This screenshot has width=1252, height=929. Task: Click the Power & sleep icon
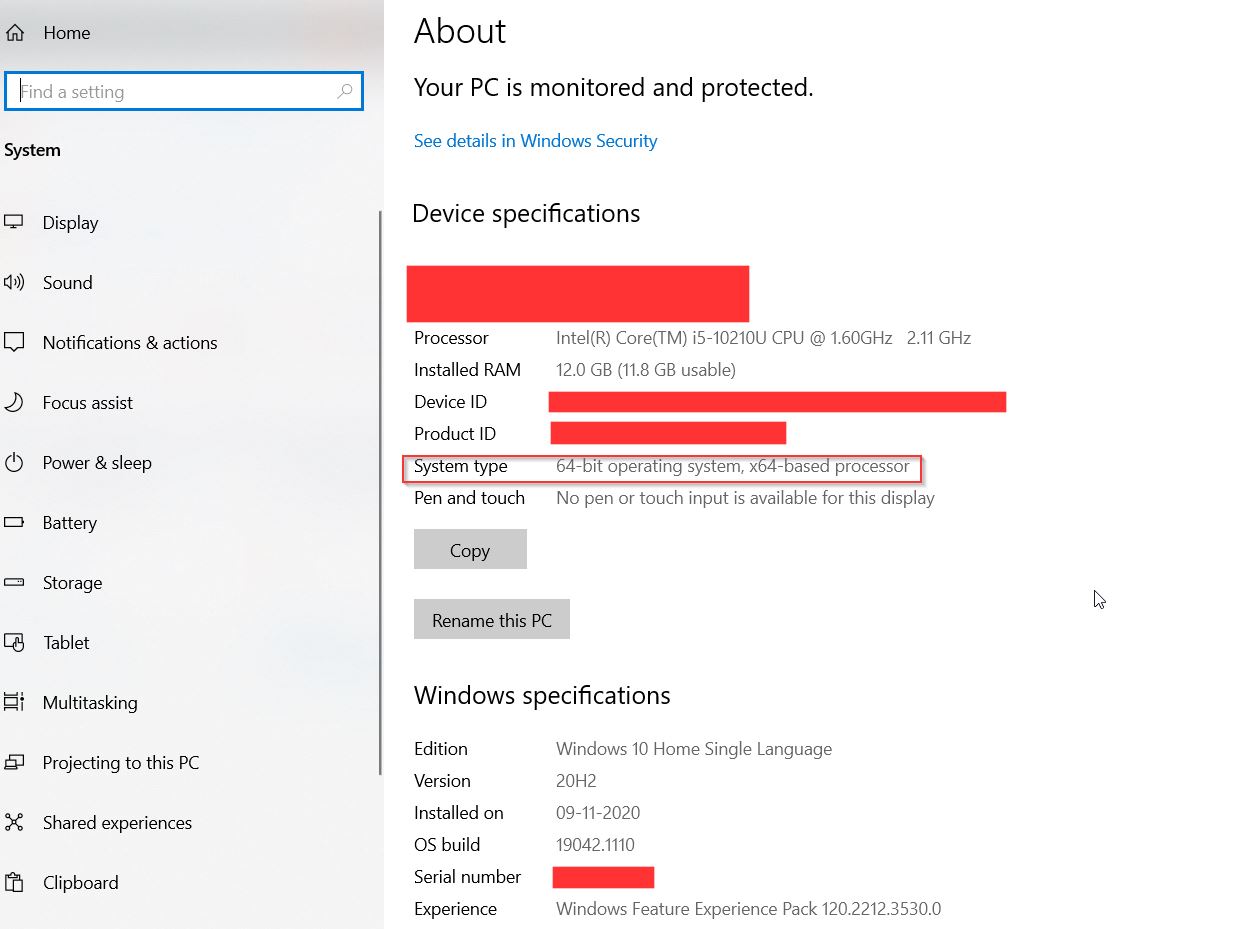[14, 463]
